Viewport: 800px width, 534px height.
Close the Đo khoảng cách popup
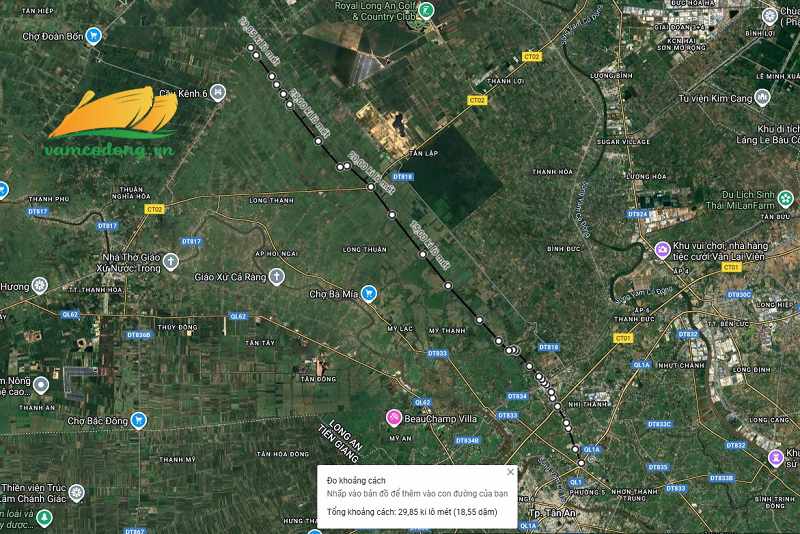510,472
